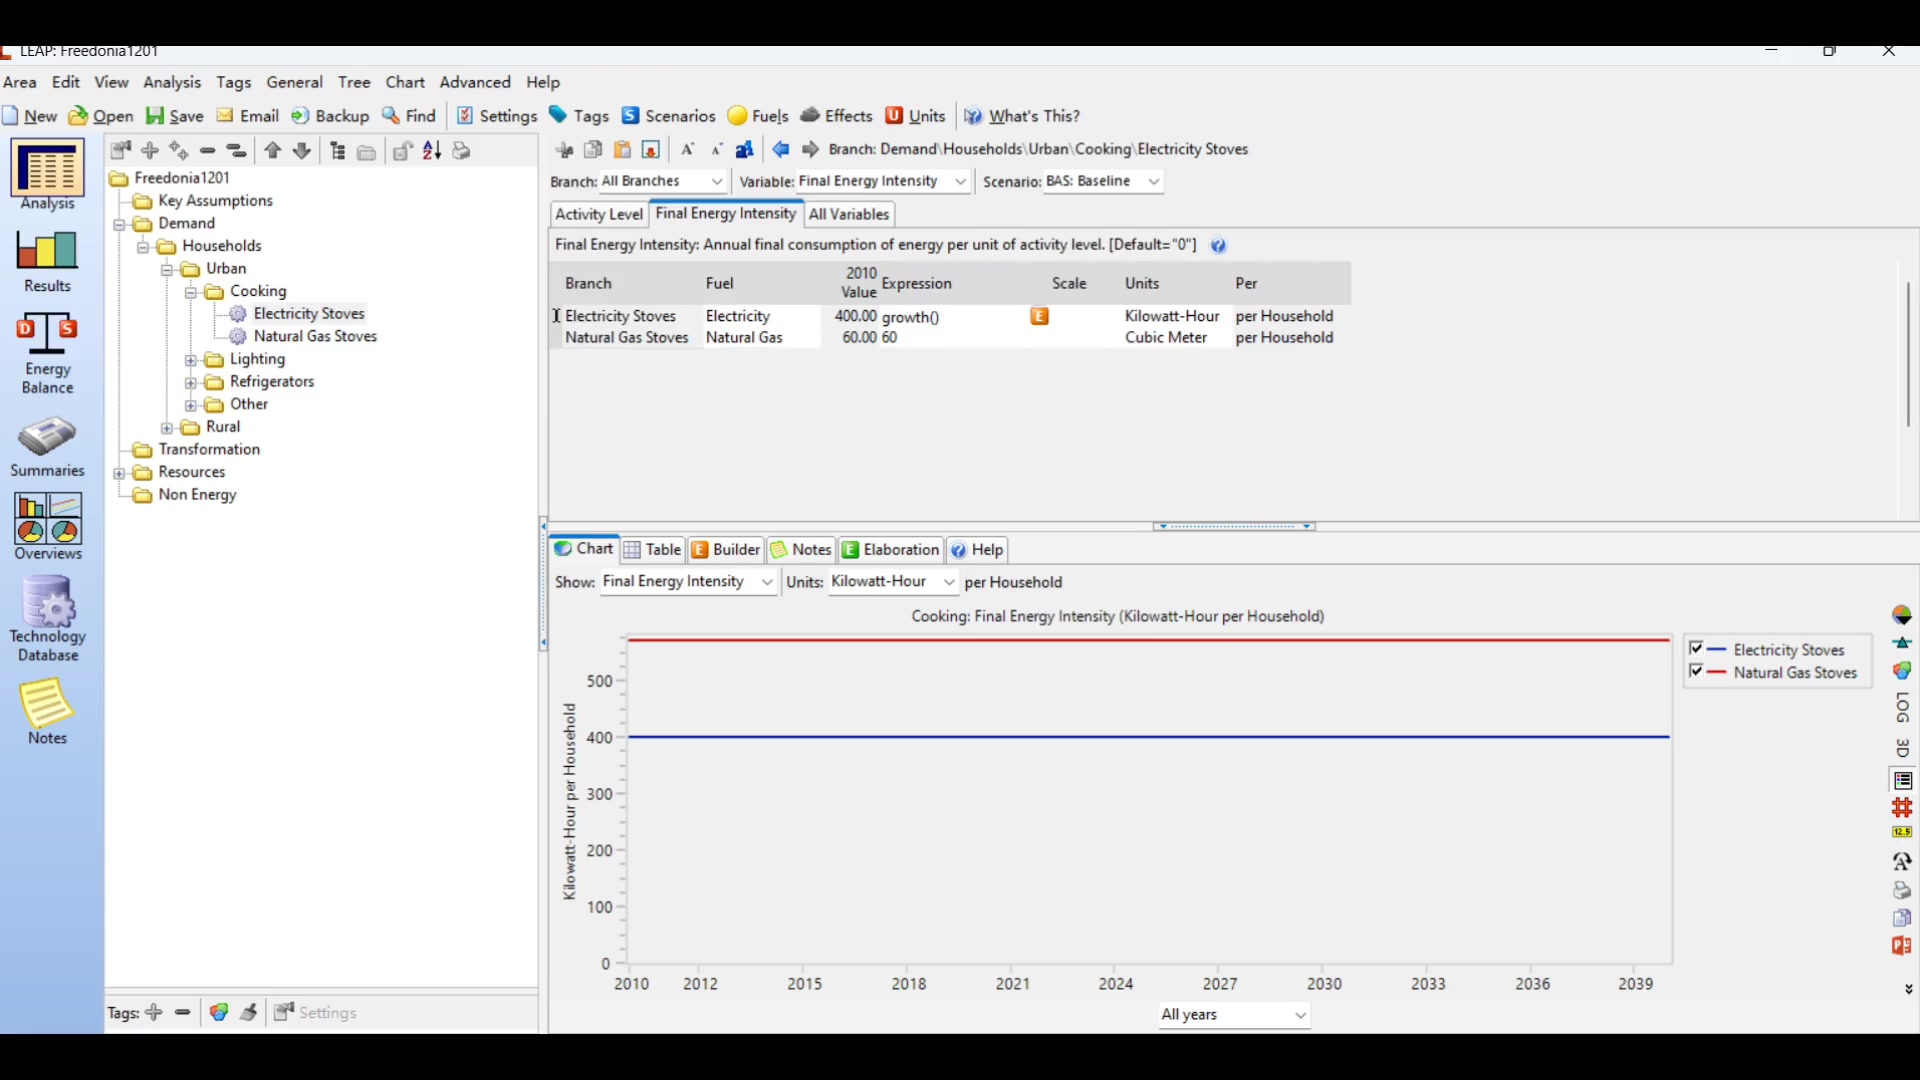
Task: Click the Save toolbar button
Action: click(175, 116)
